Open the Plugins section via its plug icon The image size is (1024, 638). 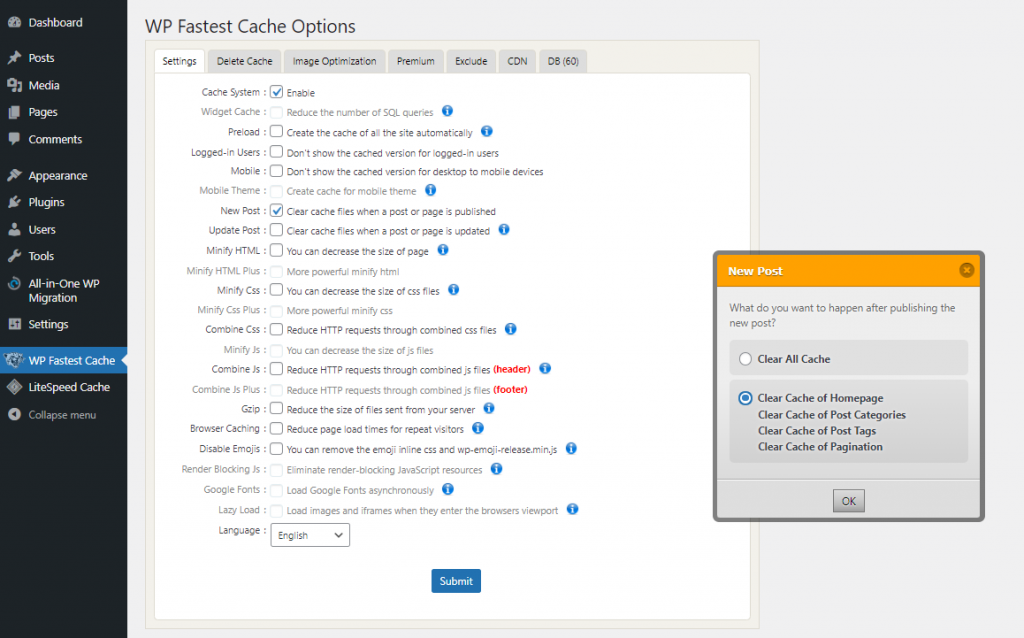point(14,201)
